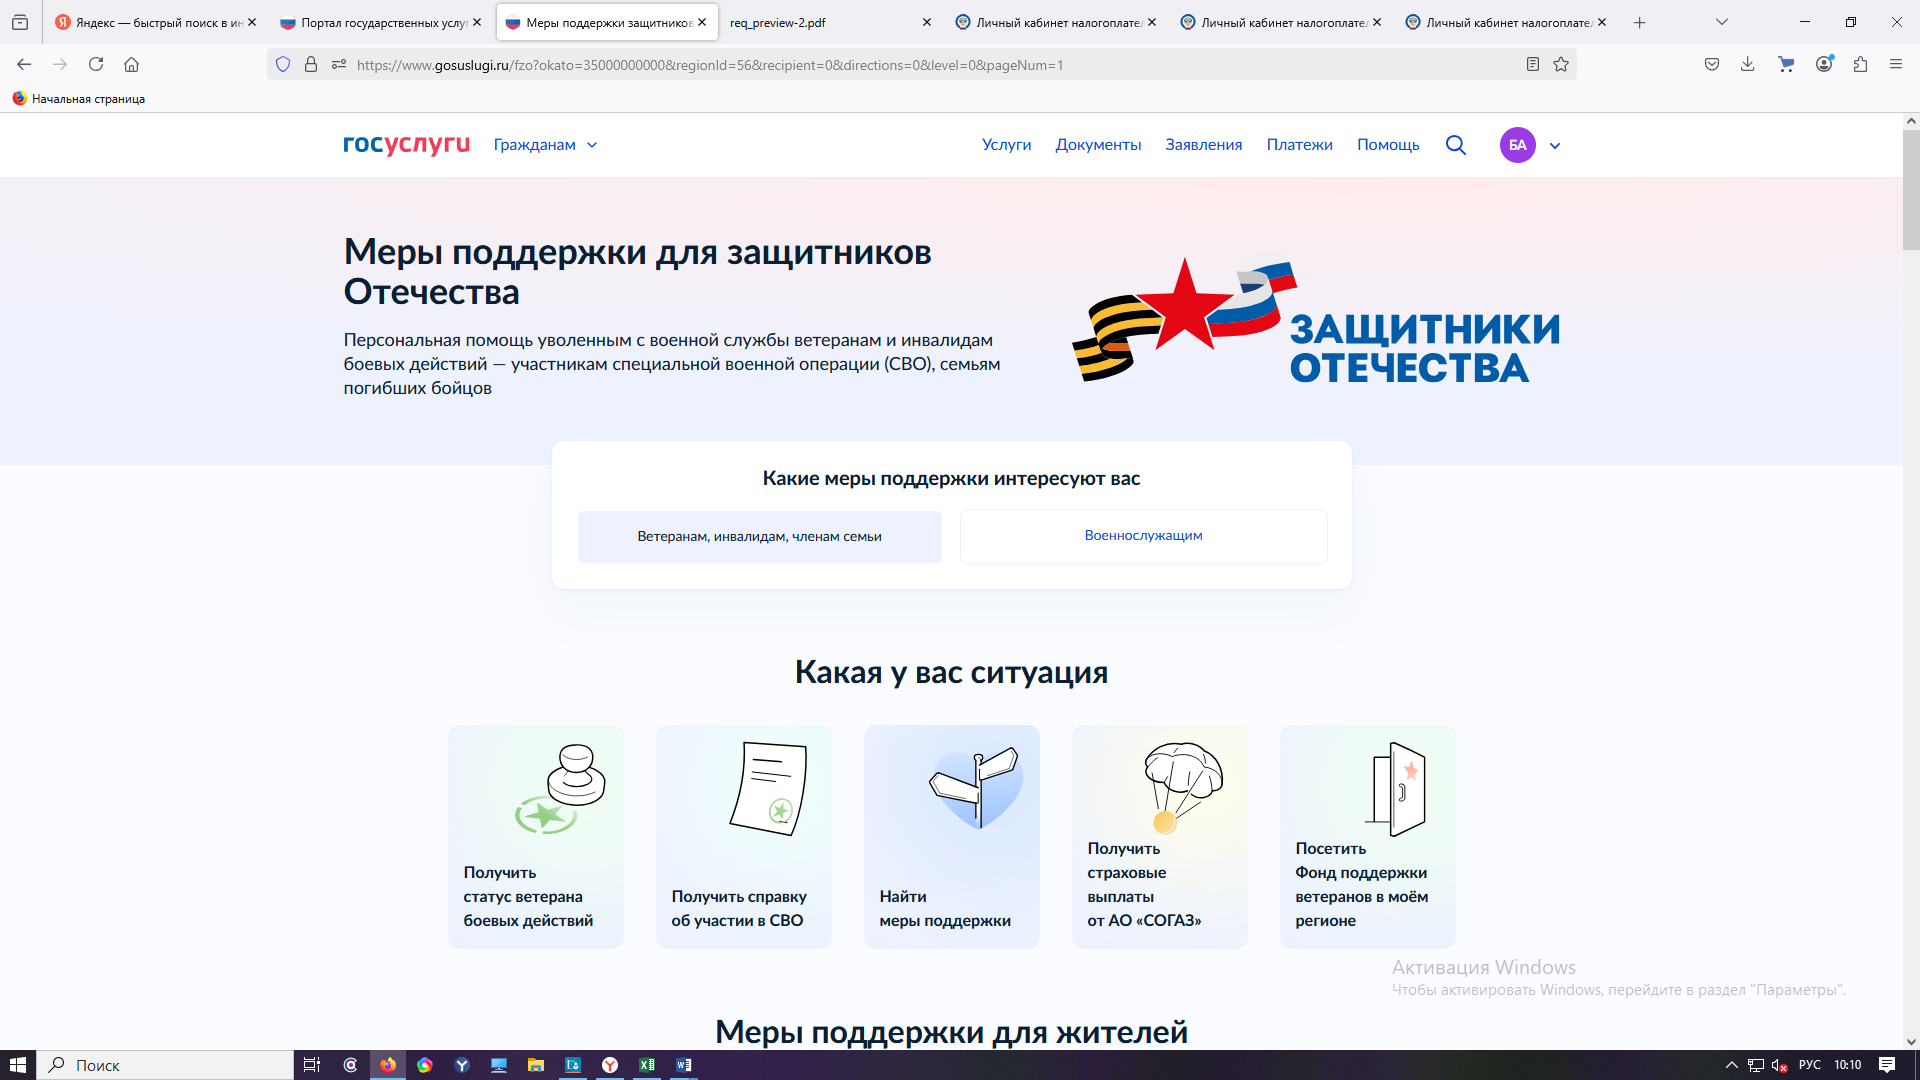Open Получить справку об участии в СВО card
Screen dimensions: 1920x1080
pyautogui.click(x=743, y=836)
